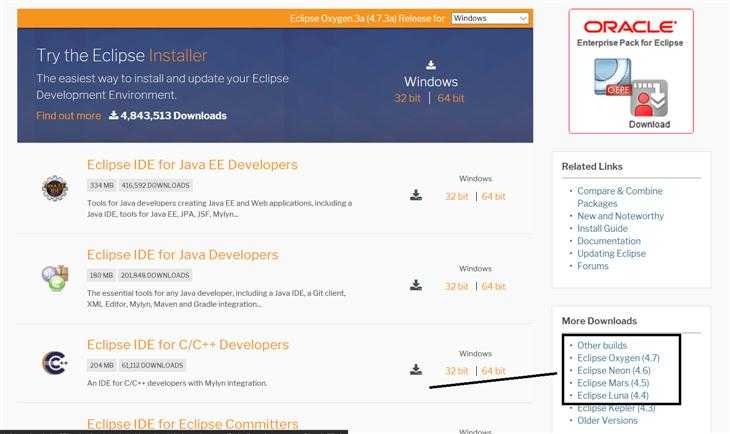Click the Oracle Enterprise Pack for Eclipse ad
Image resolution: width=730 pixels, height=434 pixels.
coord(631,71)
